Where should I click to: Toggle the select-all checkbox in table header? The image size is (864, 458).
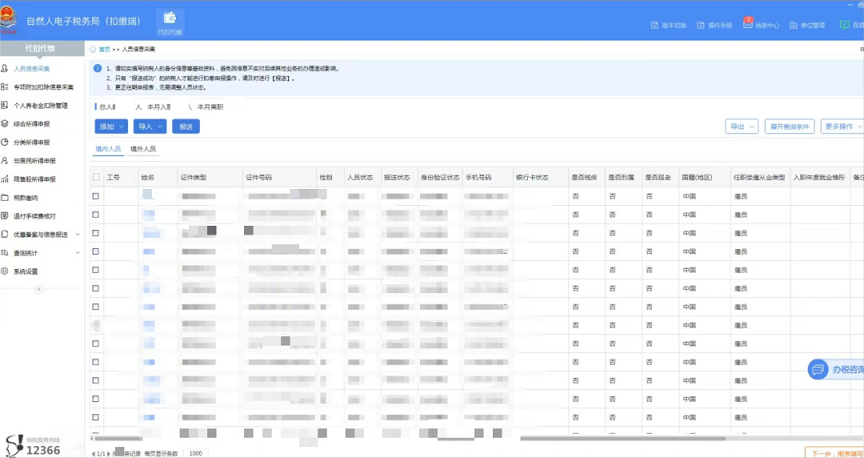pos(96,177)
